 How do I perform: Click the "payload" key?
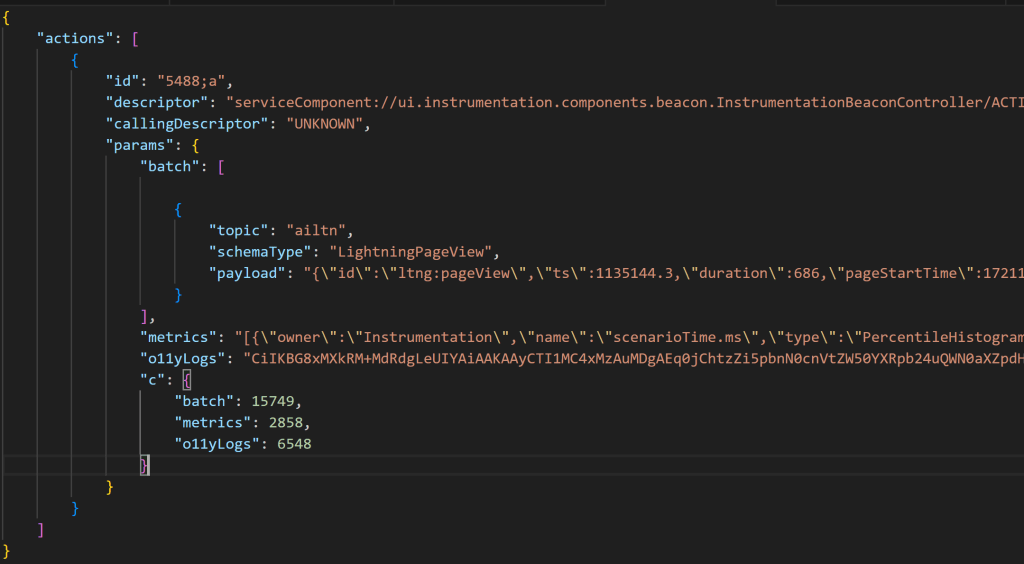[247, 274]
